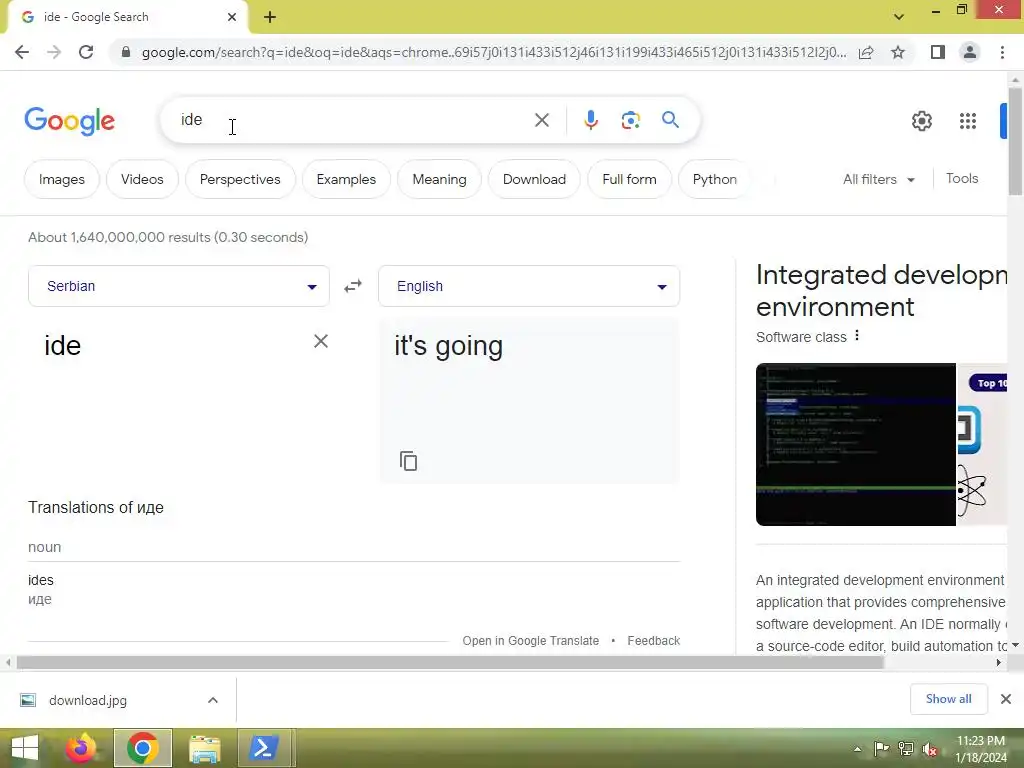
Task: Open more options beside Software class
Action: click(857, 336)
